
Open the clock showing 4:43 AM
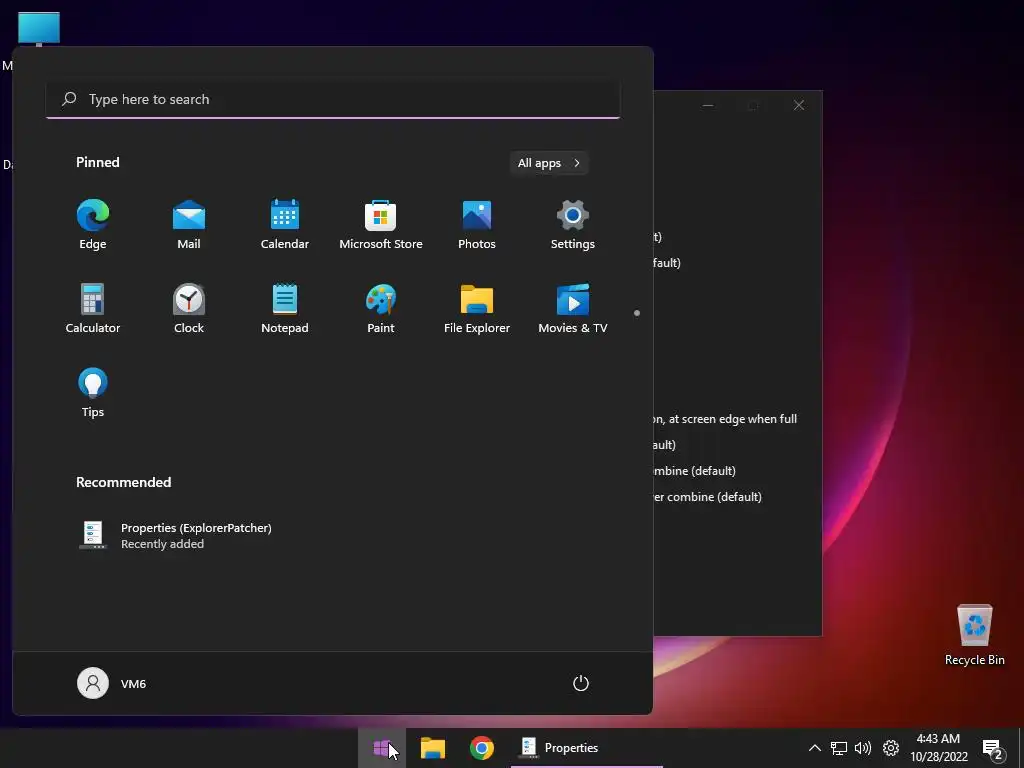pyautogui.click(x=938, y=748)
